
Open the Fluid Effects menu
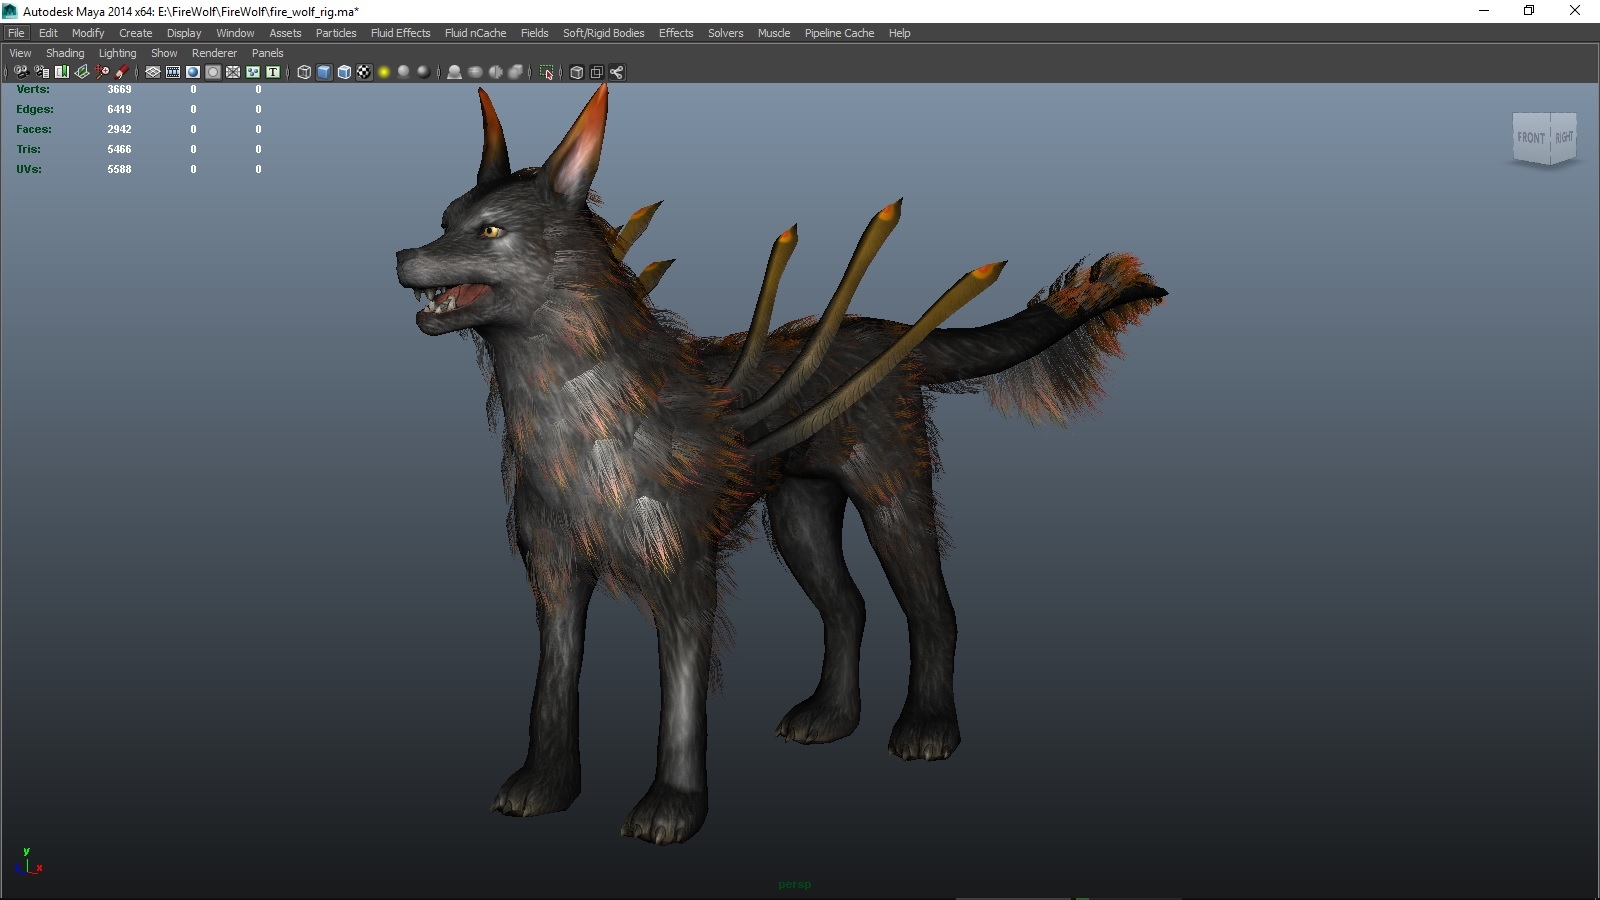(399, 33)
